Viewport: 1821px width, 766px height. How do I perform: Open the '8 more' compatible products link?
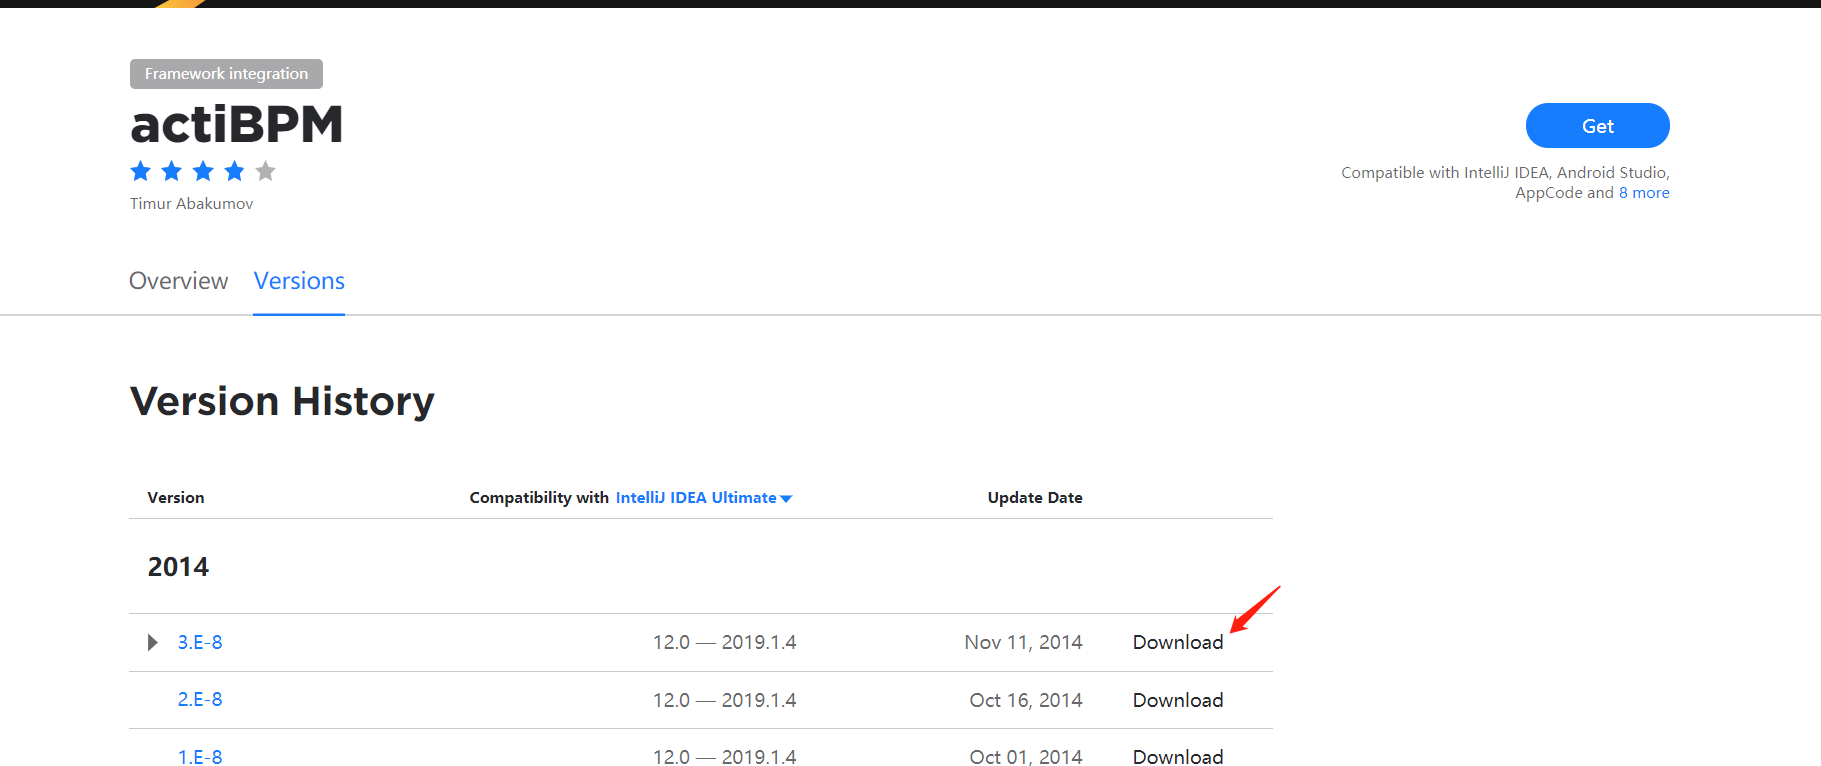click(1644, 193)
